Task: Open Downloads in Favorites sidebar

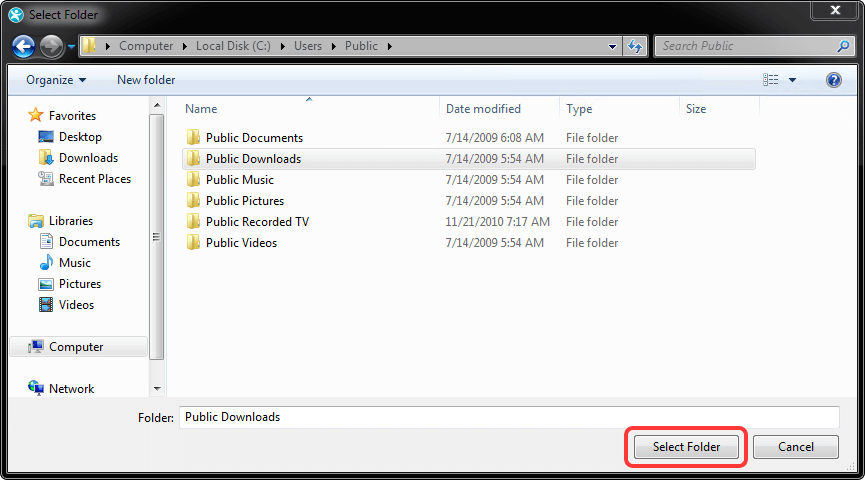Action: pos(88,158)
